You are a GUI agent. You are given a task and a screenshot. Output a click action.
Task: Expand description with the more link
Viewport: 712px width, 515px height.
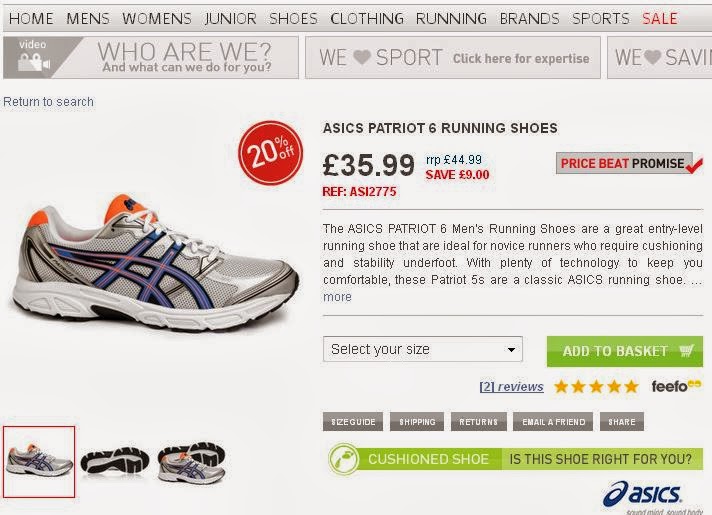(337, 297)
